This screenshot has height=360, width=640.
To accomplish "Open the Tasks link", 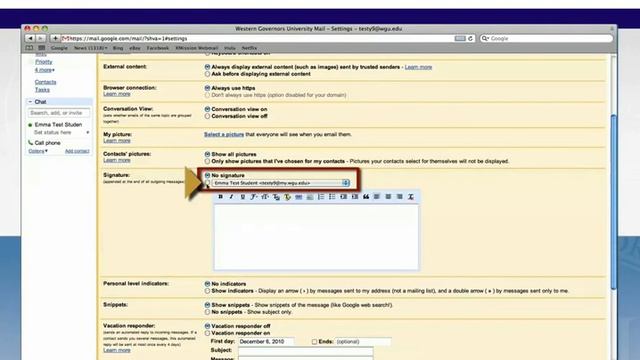I will click(x=42, y=90).
